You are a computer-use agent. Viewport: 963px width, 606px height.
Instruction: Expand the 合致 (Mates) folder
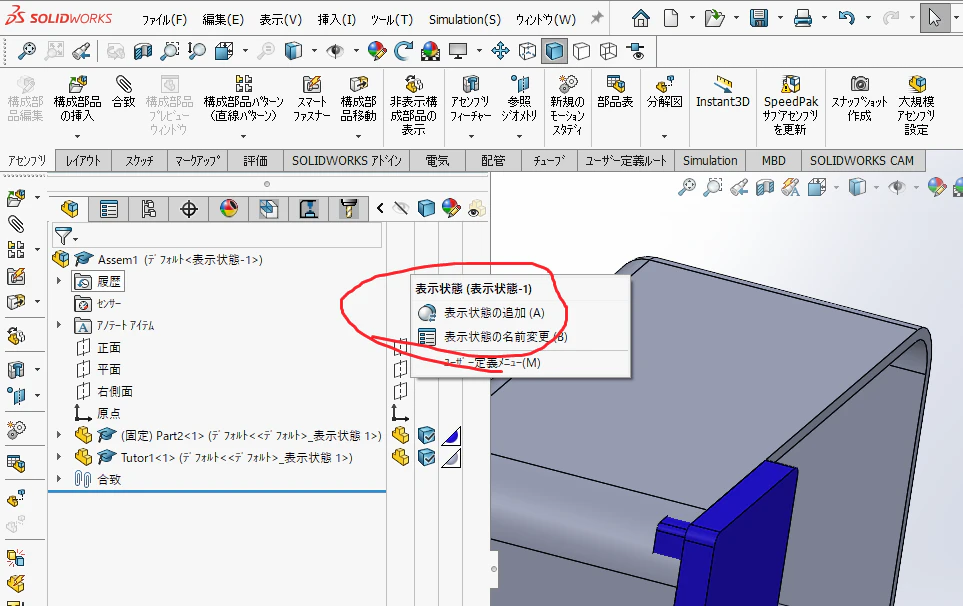[x=59, y=479]
